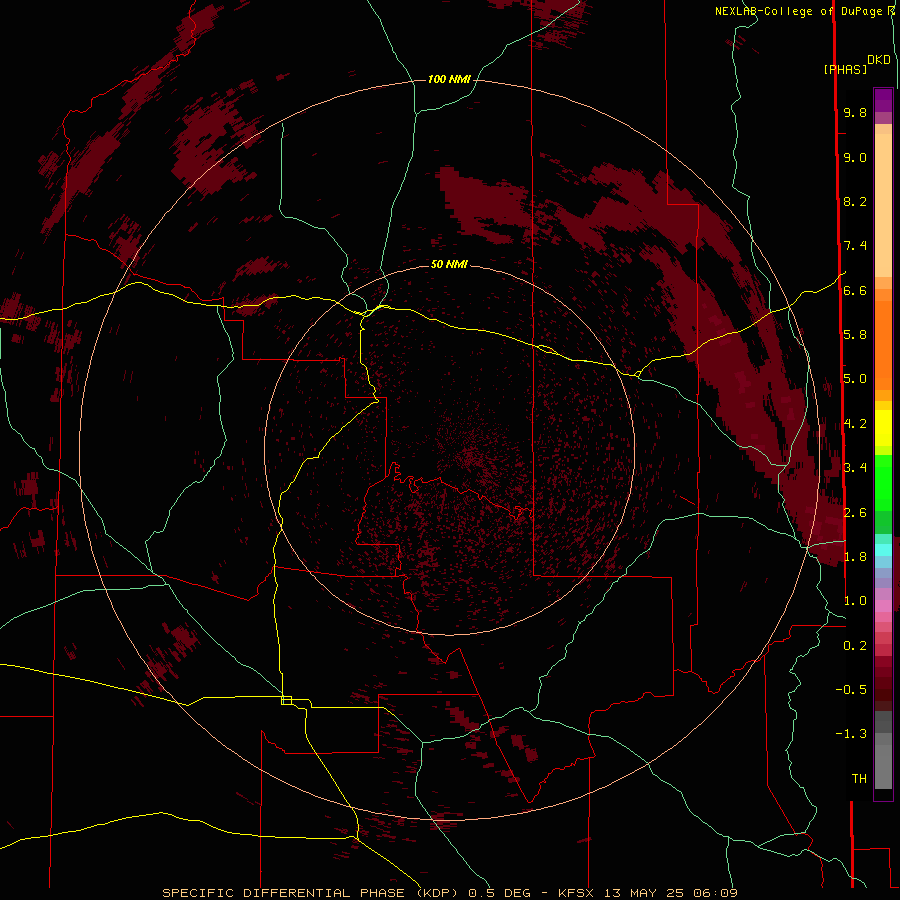The height and width of the screenshot is (900, 900).
Task: Click the 7.4 value on the scale
Action: tap(855, 246)
